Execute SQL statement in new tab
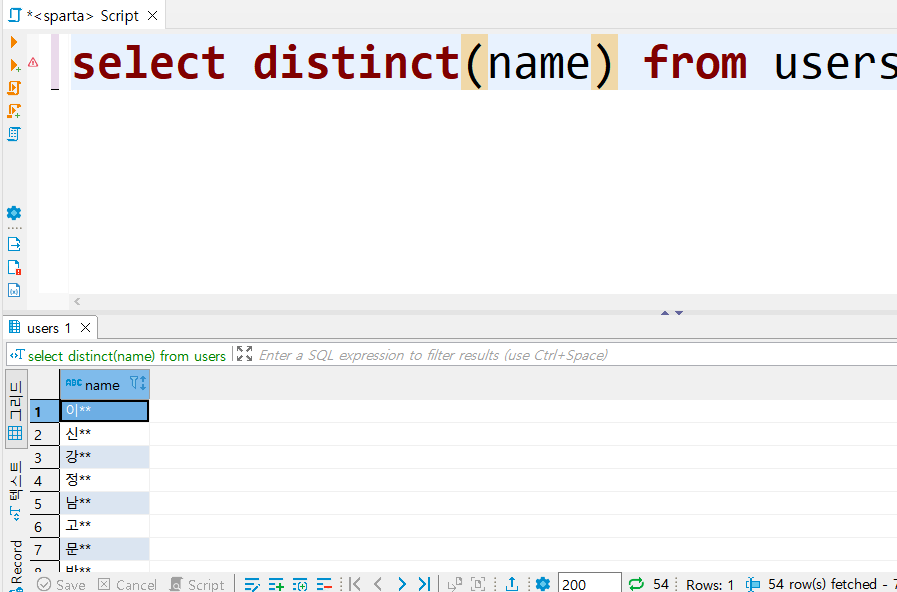897x592 pixels. click(15, 65)
